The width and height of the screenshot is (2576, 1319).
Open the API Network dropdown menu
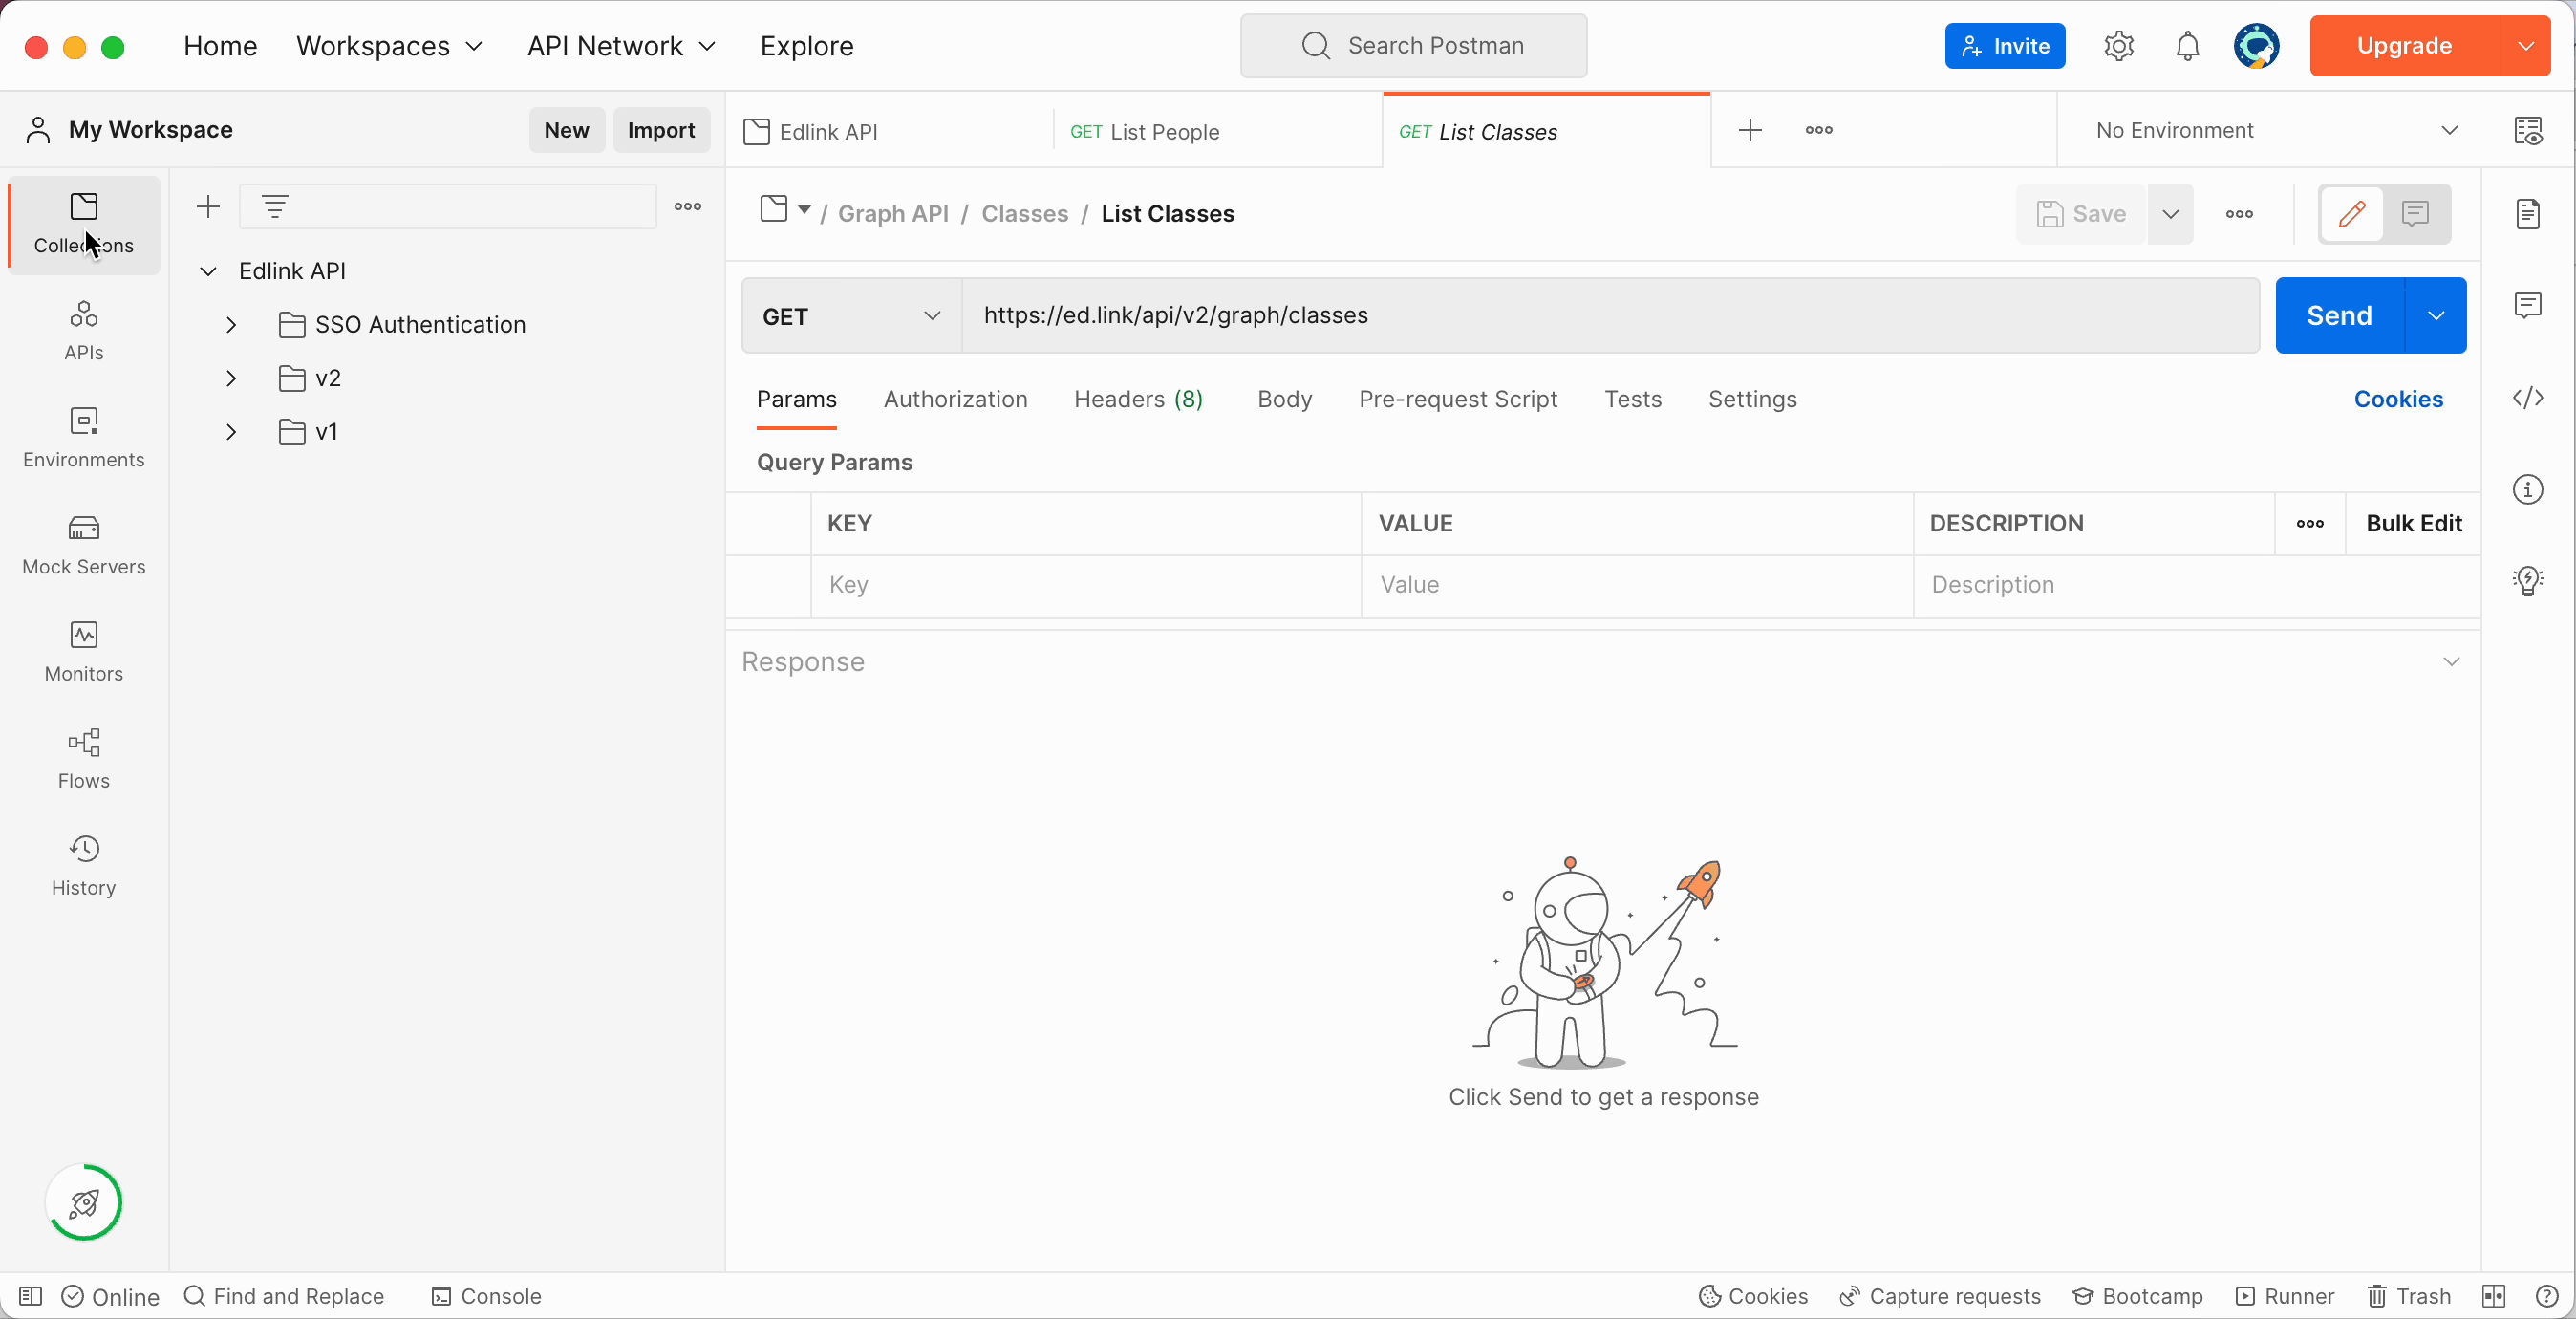coord(621,46)
